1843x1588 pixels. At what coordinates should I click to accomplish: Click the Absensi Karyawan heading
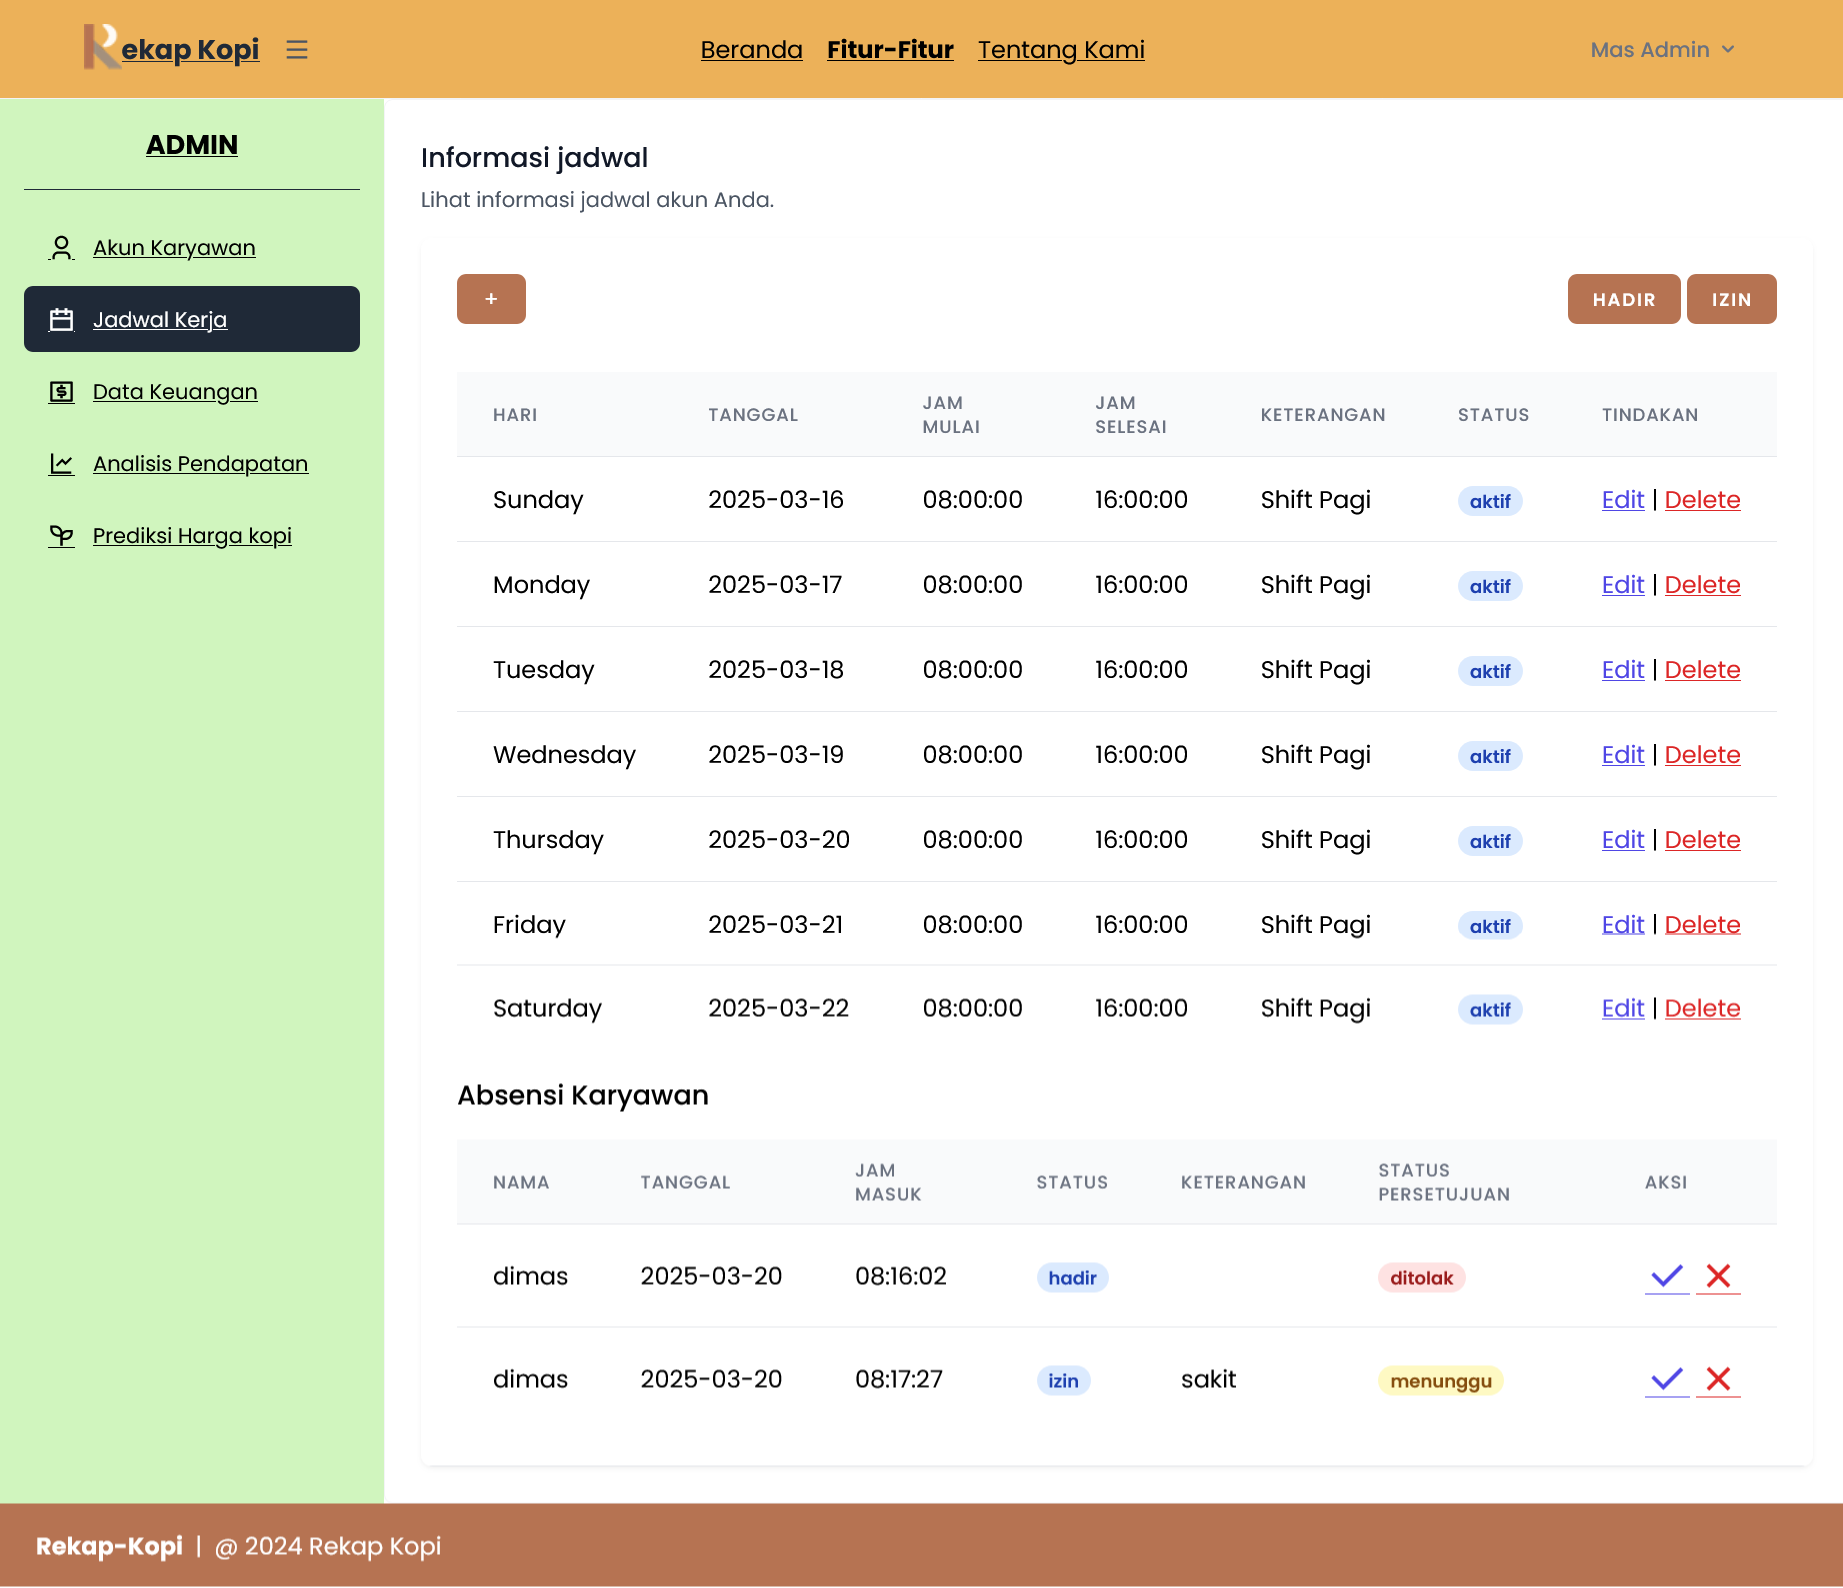click(x=583, y=1095)
